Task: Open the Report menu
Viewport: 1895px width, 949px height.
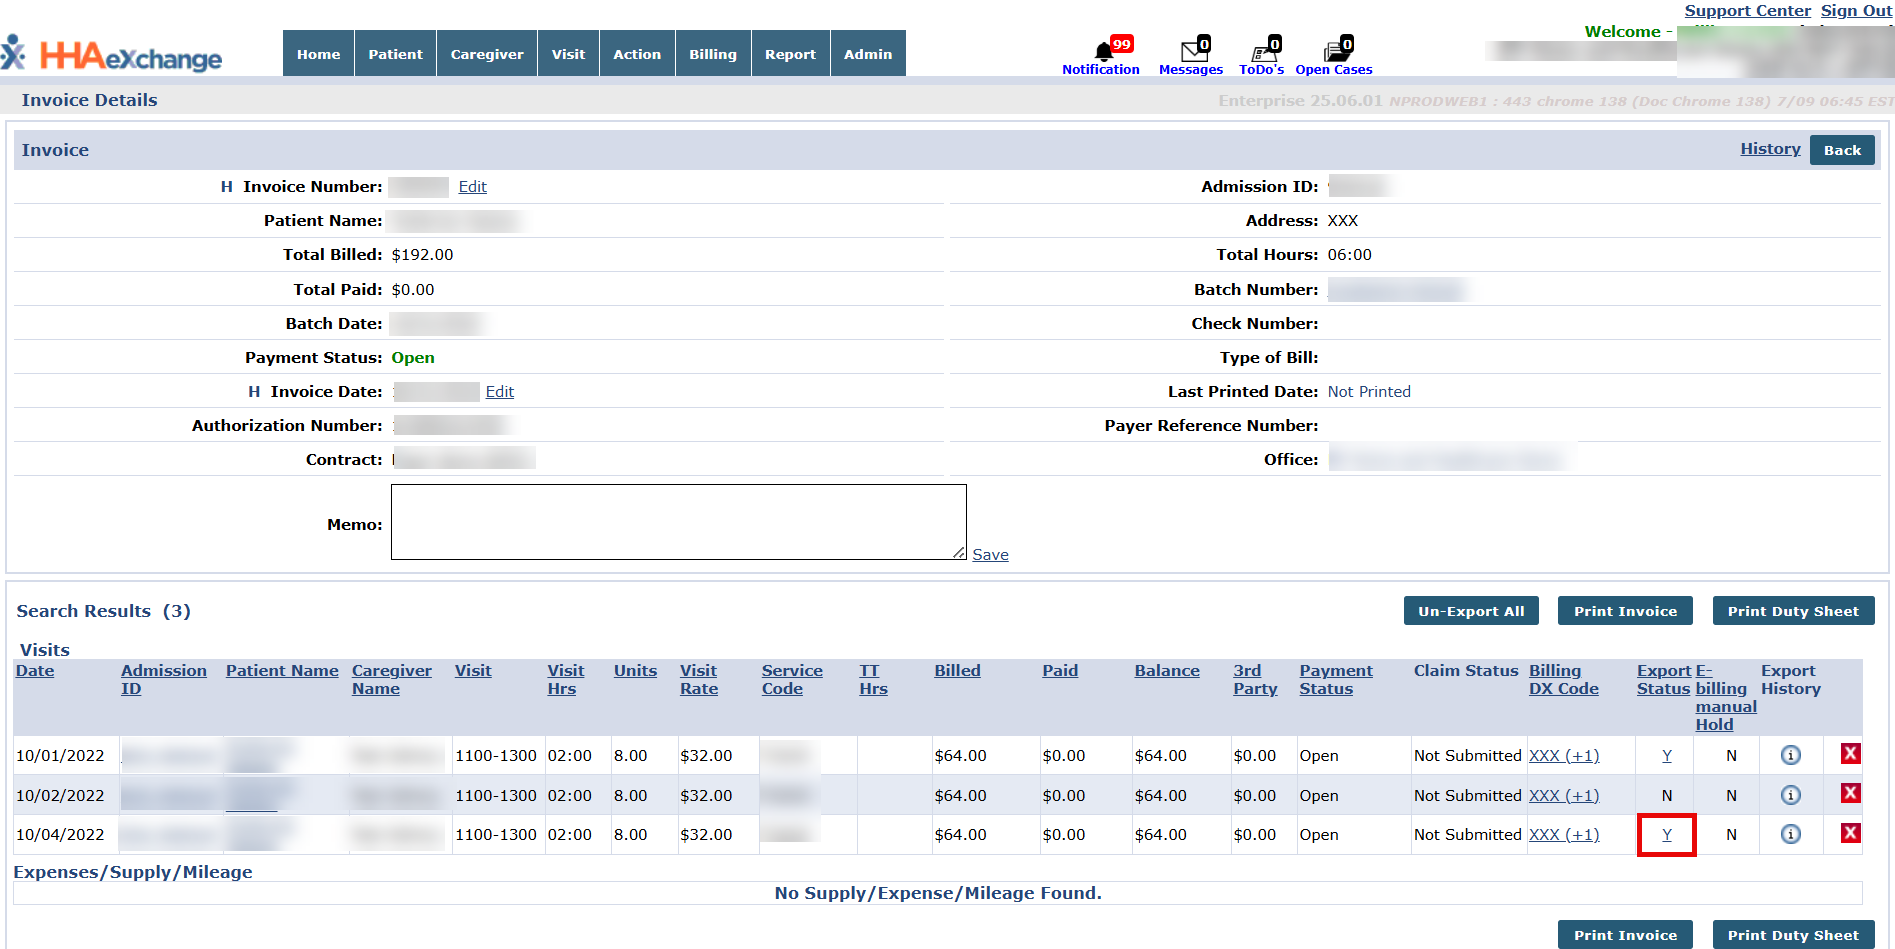Action: pos(790,54)
